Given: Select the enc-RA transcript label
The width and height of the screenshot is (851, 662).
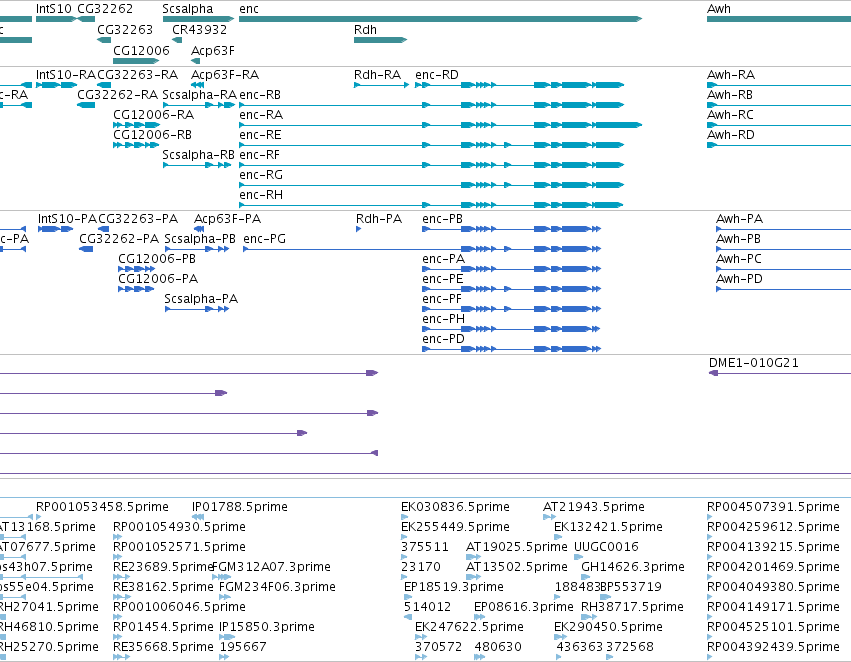Looking at the screenshot, I should coord(261,114).
